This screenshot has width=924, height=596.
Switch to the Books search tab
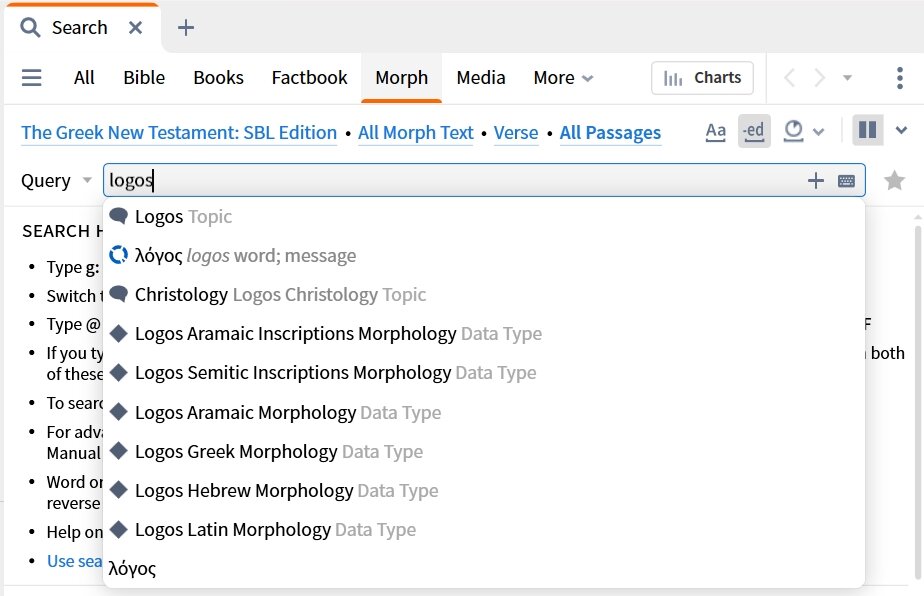point(219,78)
